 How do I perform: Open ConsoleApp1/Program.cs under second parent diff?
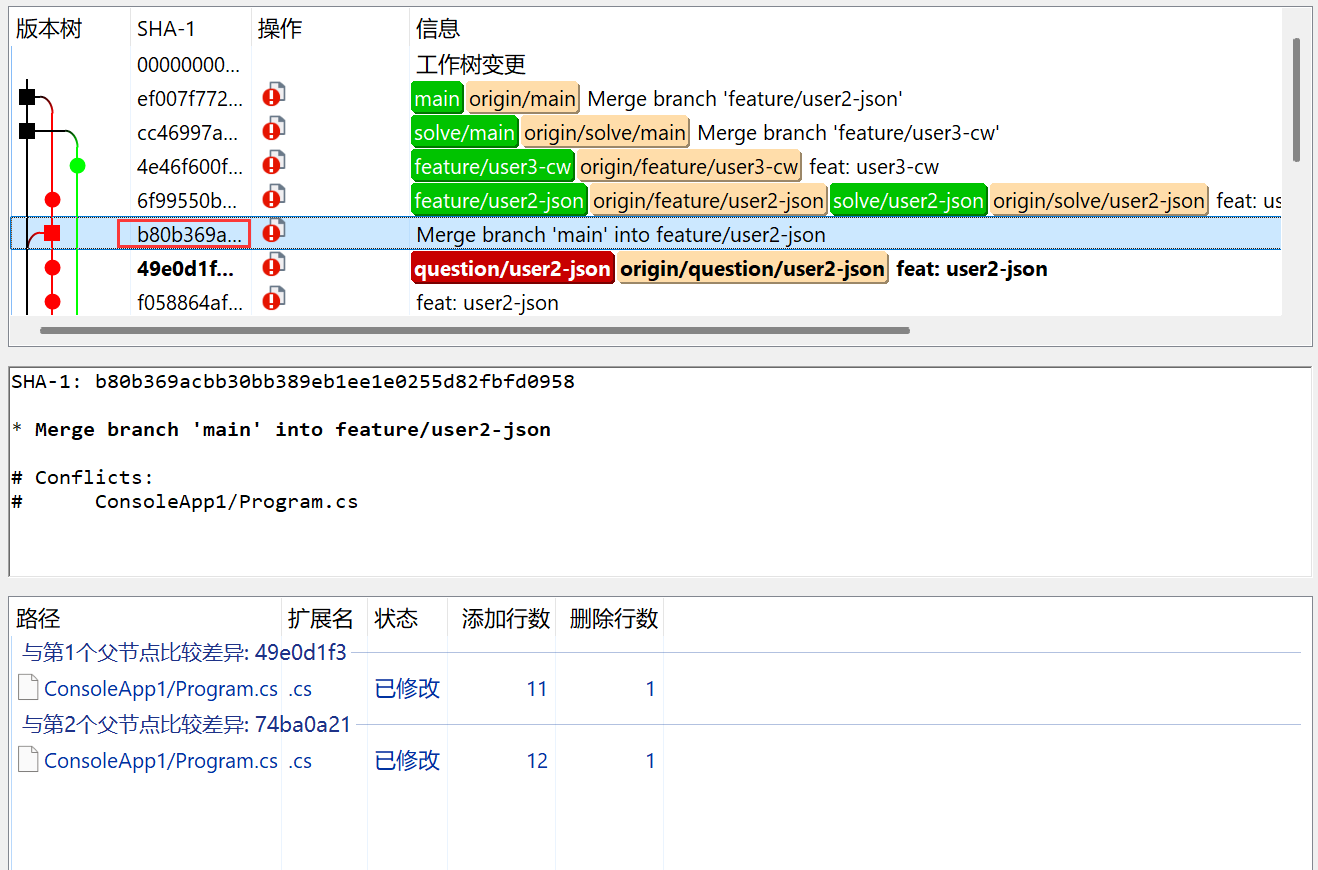[x=161, y=760]
